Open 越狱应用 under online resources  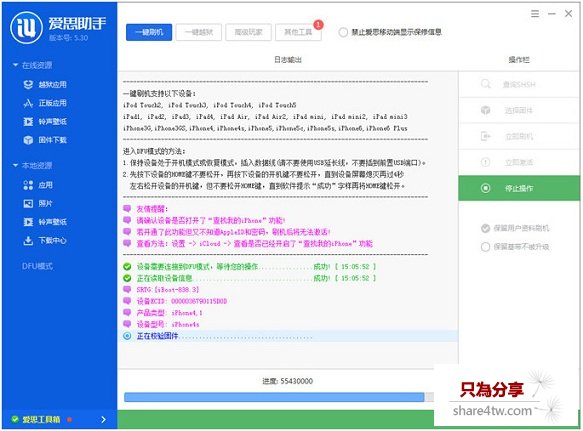pyautogui.click(x=45, y=85)
